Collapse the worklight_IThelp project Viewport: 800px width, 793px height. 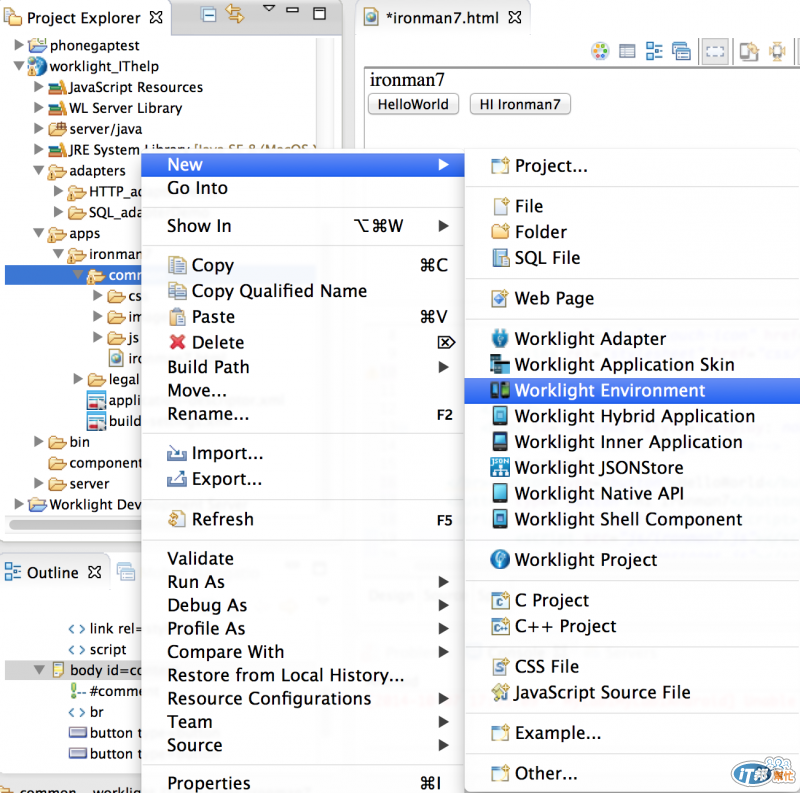coord(19,66)
